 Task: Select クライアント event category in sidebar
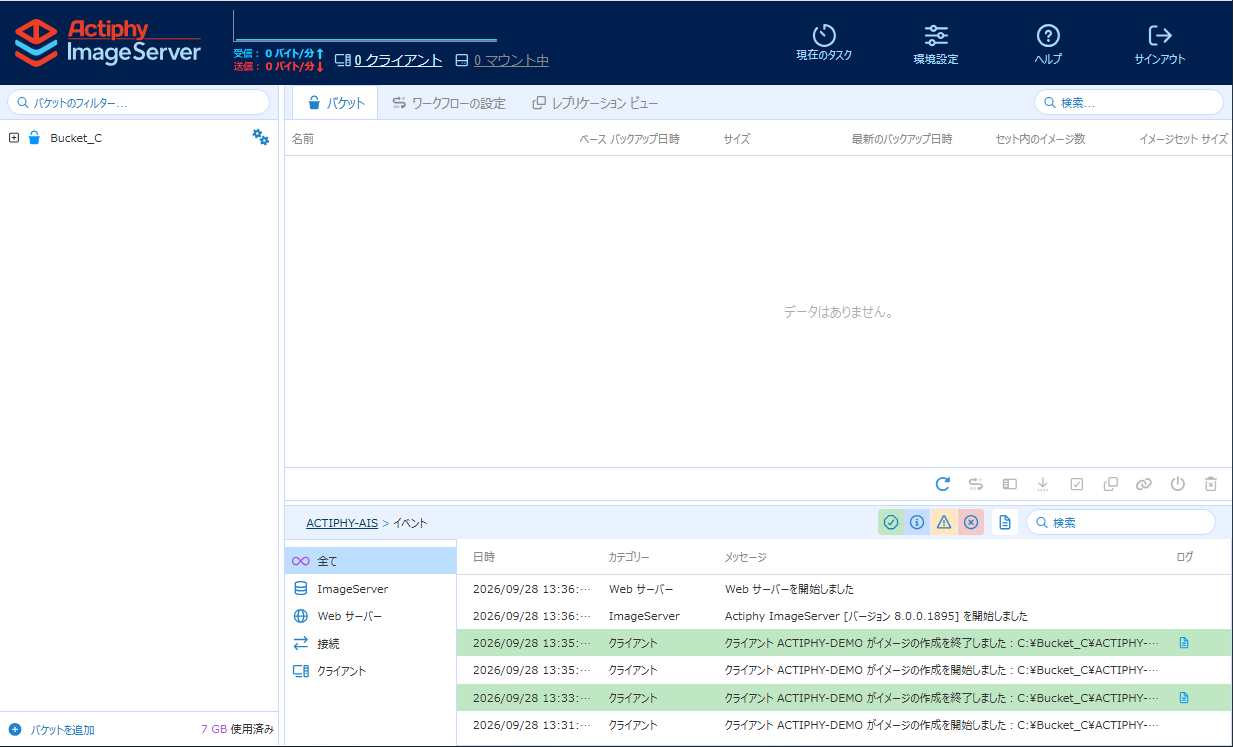pos(370,671)
